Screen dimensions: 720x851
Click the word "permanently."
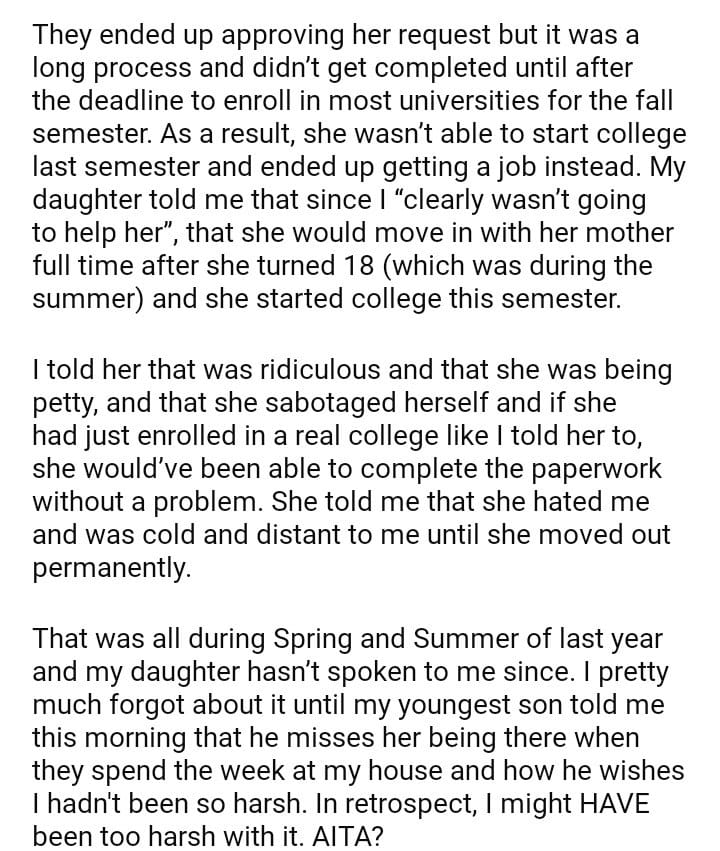point(110,570)
